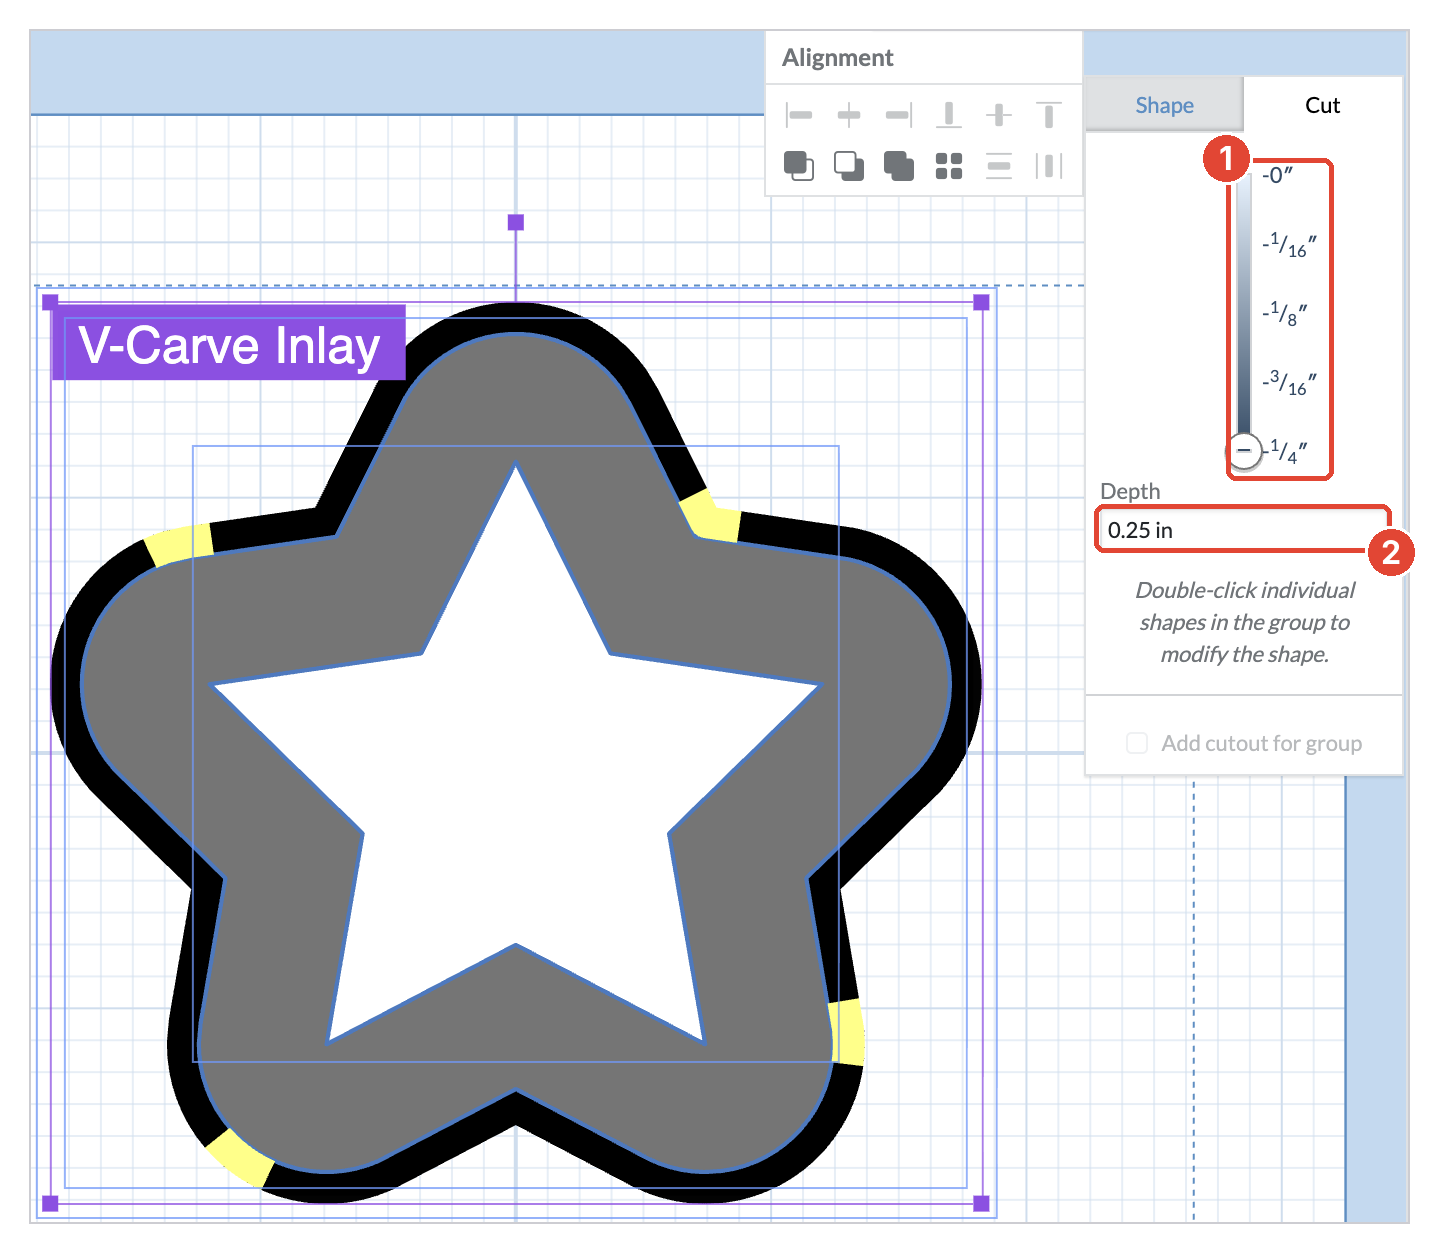
Task: Switch to the Shape tab
Action: click(x=1164, y=105)
